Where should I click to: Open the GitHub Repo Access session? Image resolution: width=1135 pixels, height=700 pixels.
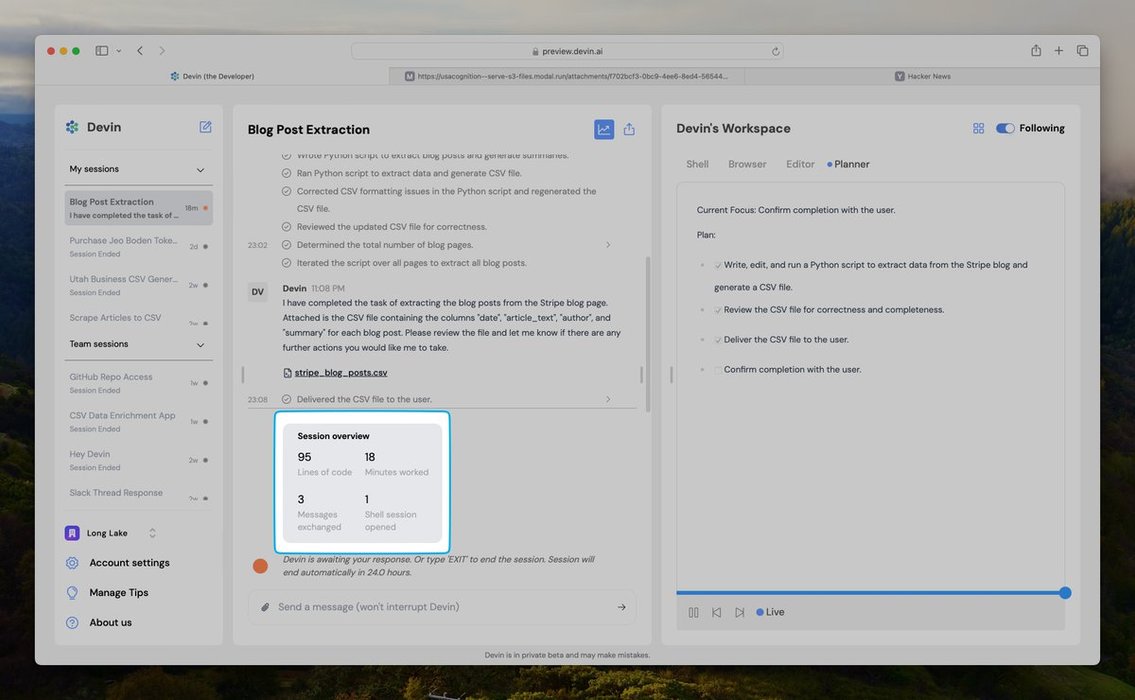click(138, 383)
